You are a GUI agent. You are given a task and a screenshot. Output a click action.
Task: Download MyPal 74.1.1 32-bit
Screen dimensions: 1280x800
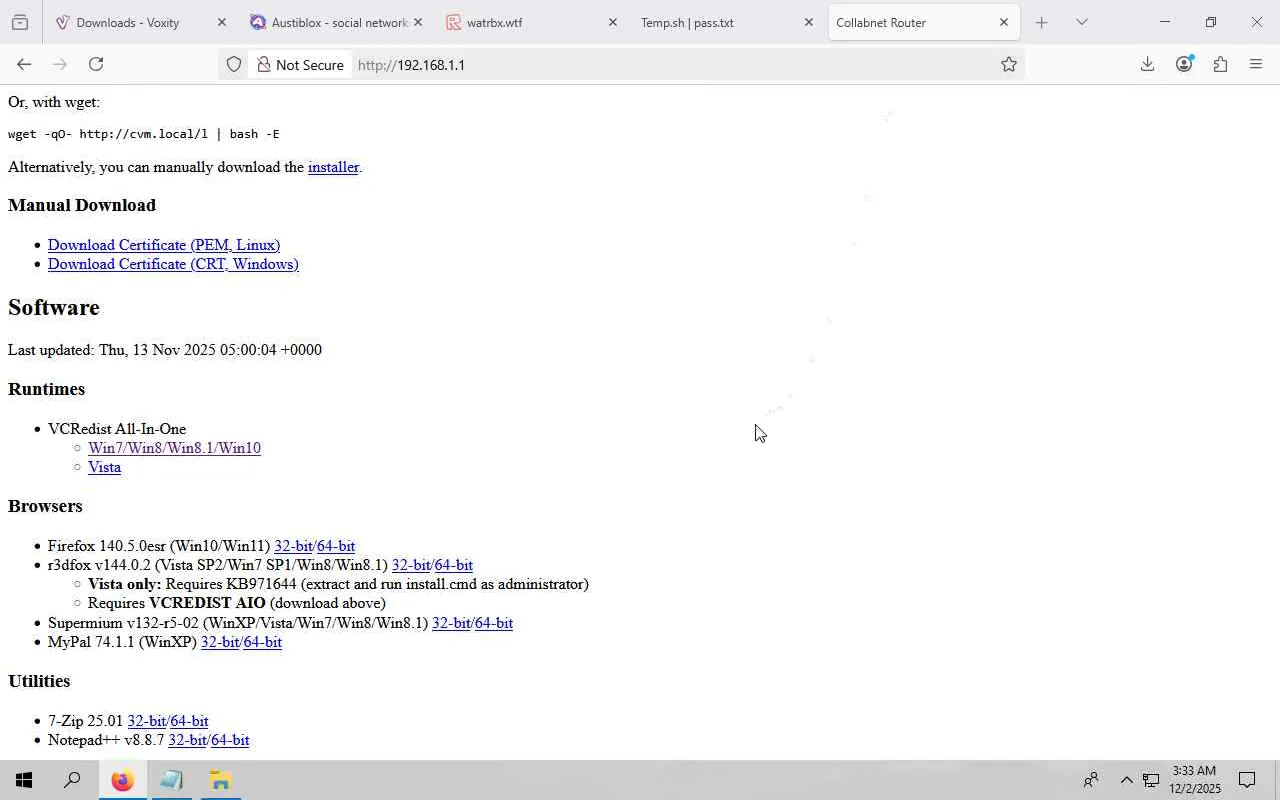coord(220,642)
